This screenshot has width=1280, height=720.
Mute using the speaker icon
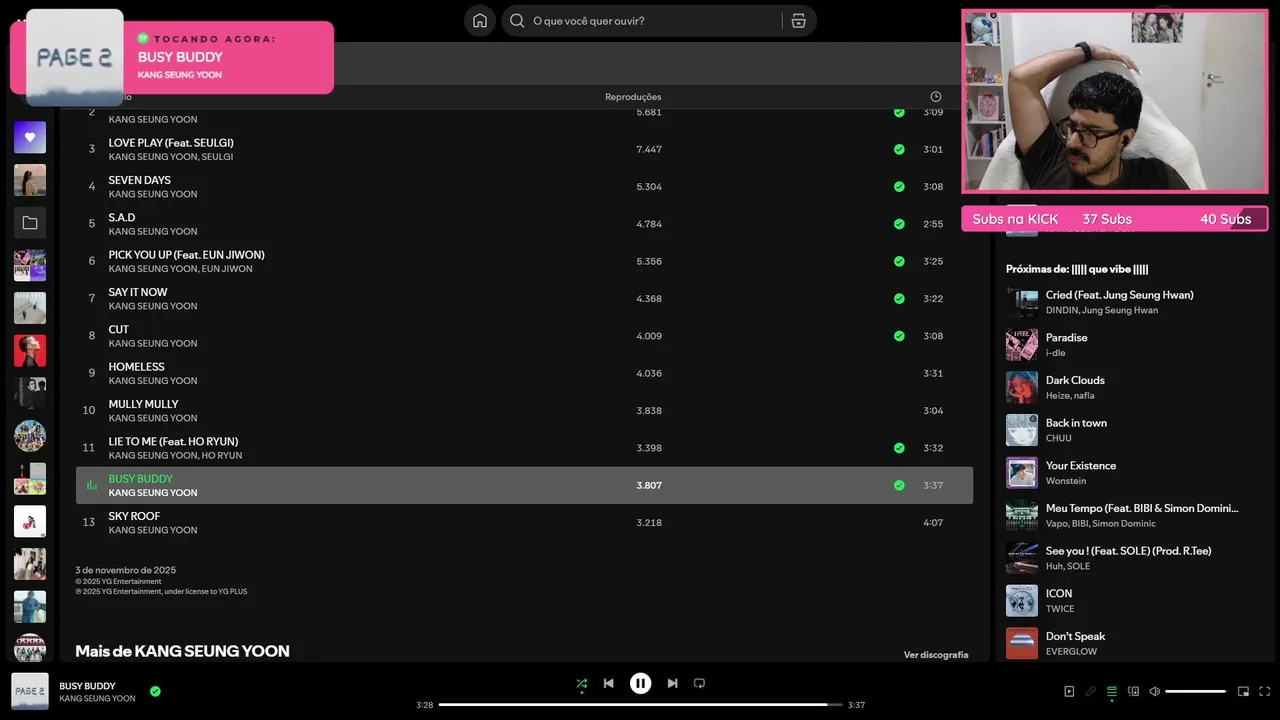click(1154, 692)
